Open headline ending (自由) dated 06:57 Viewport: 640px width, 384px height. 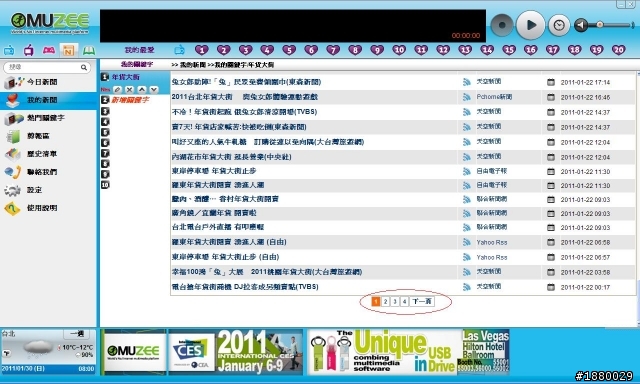pos(225,257)
